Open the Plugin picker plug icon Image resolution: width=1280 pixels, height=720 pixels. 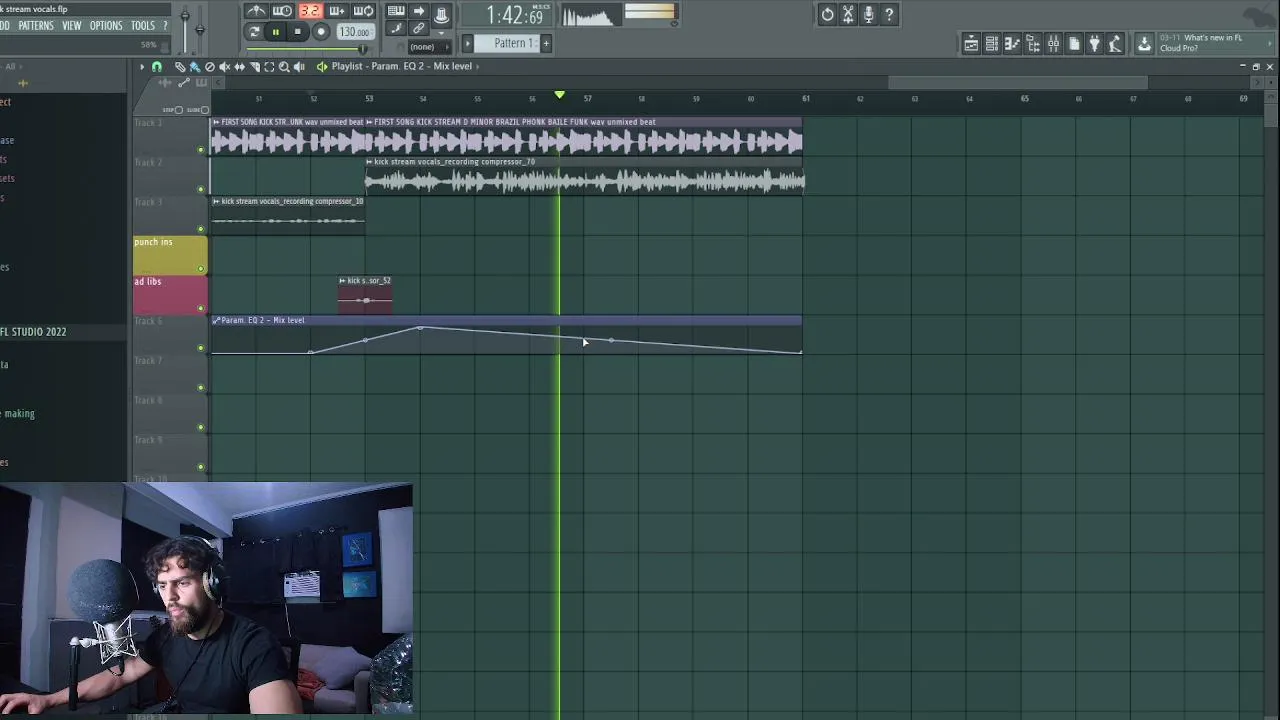tap(1095, 43)
